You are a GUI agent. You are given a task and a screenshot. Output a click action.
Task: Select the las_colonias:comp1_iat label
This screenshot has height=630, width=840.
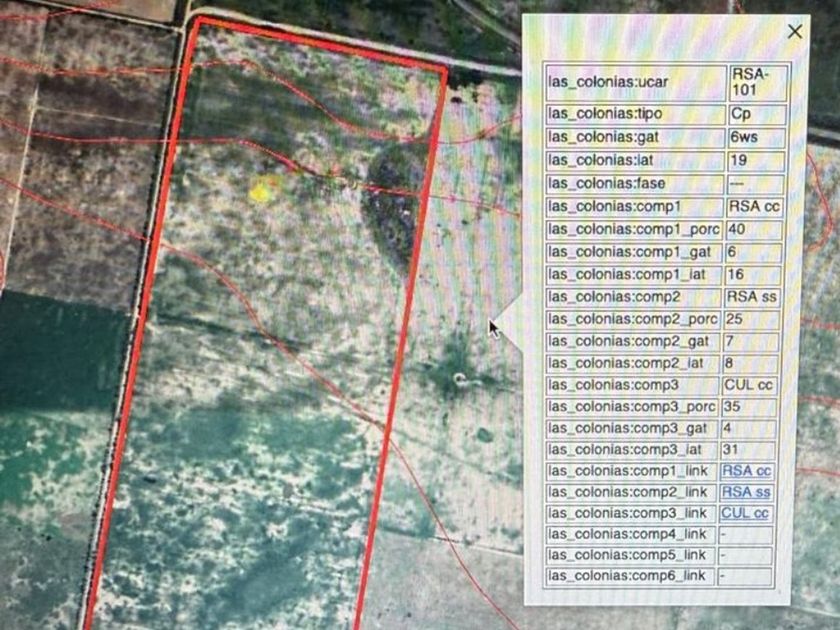(627, 274)
